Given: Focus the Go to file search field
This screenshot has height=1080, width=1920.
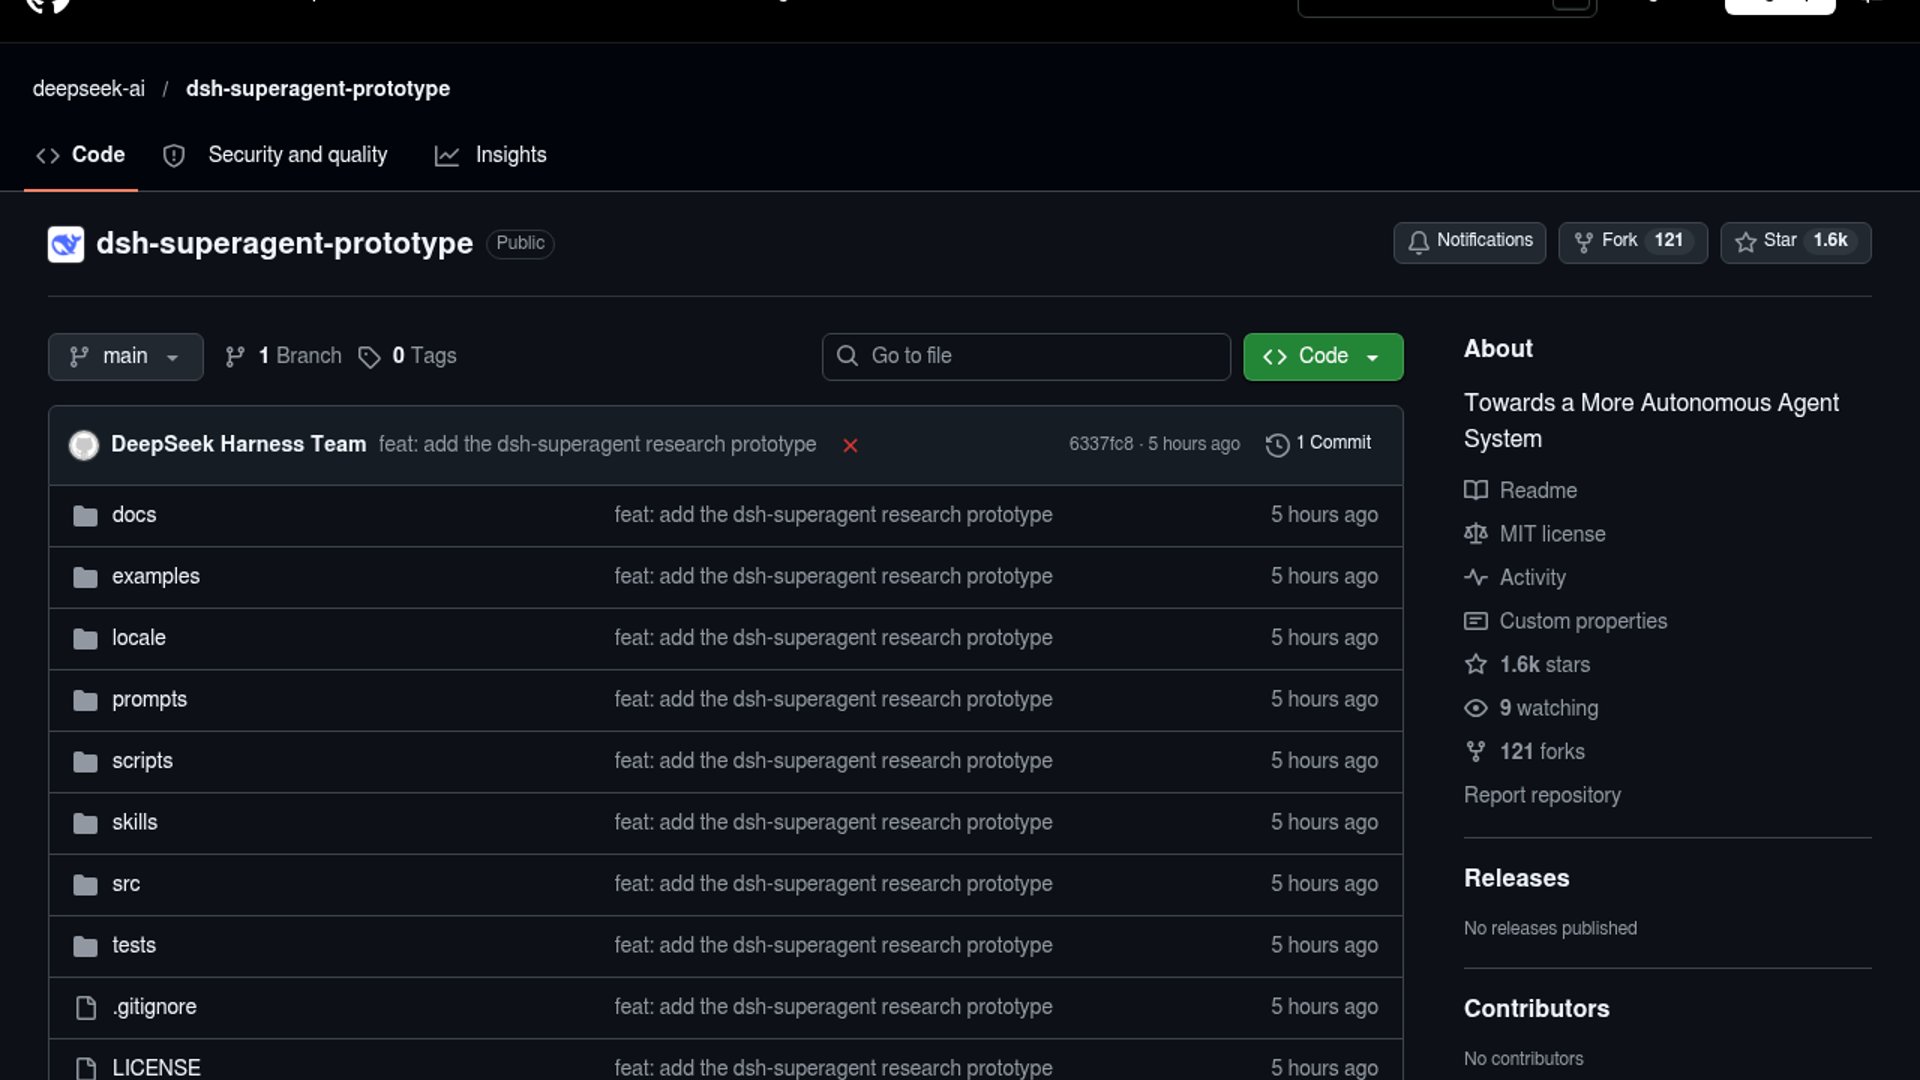Looking at the screenshot, I should tap(1026, 357).
